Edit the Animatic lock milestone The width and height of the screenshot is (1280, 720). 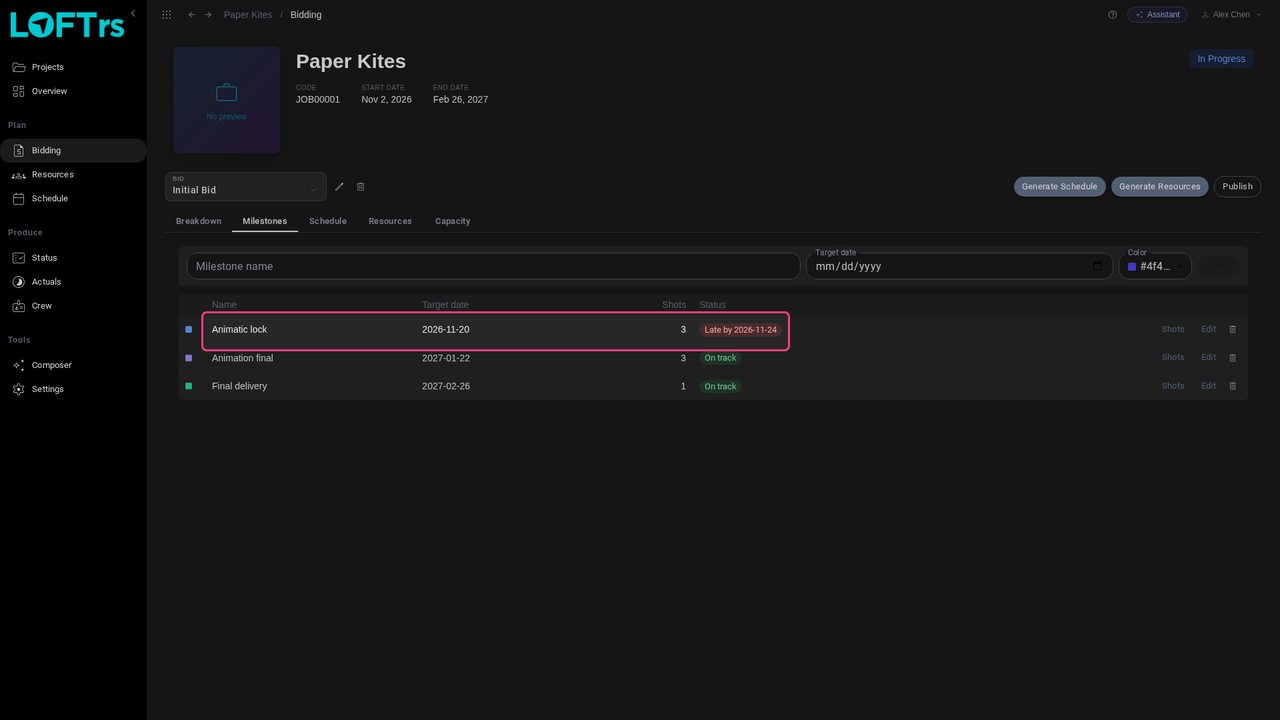point(1208,329)
